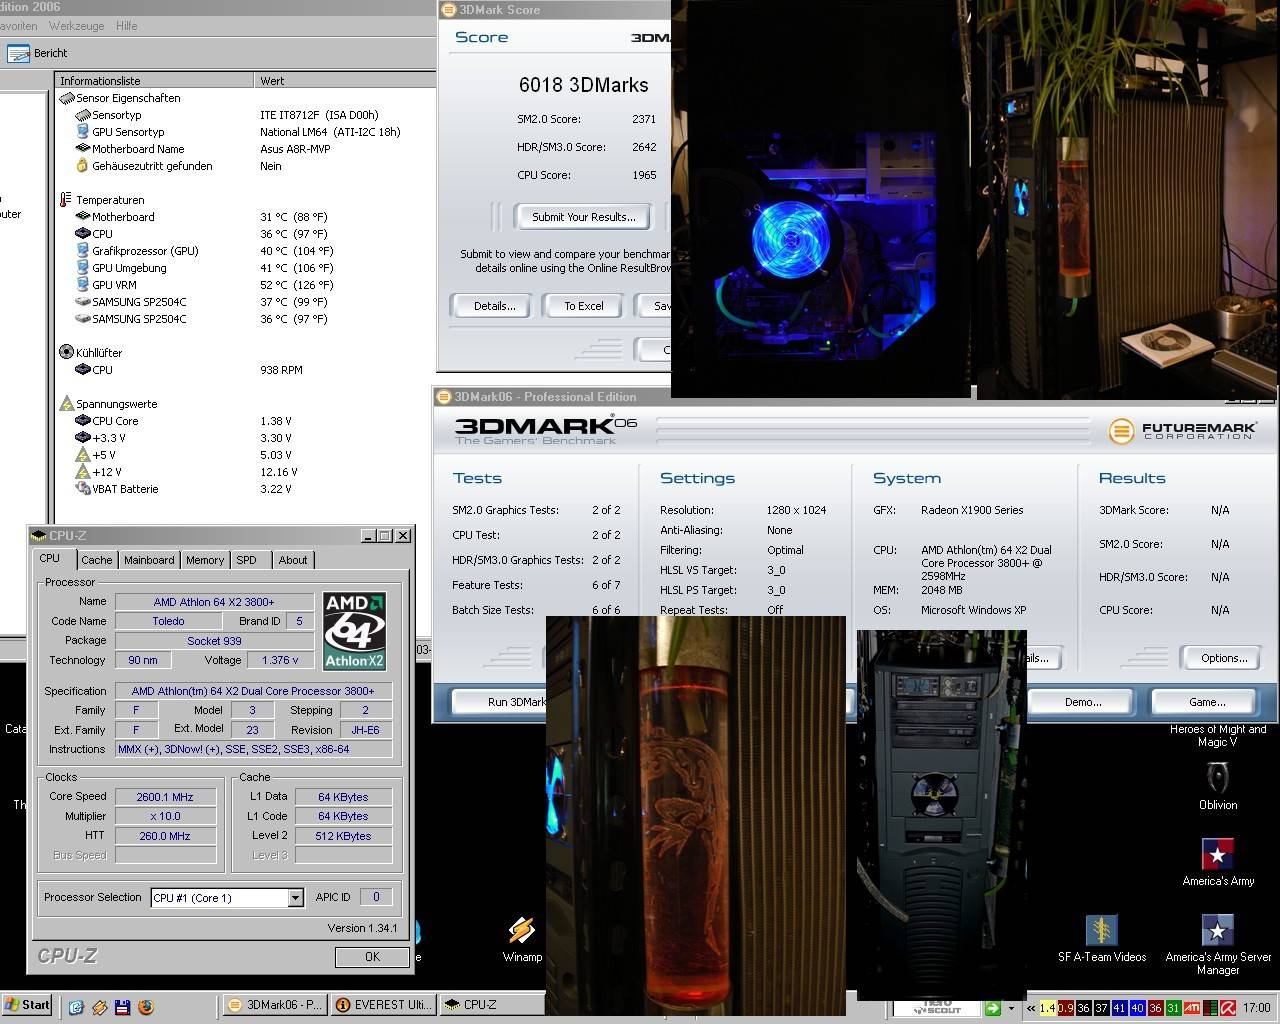Viewport: 1280px width, 1024px height.
Task: Click the Spannungswerte warning icon
Action: [x=66, y=404]
